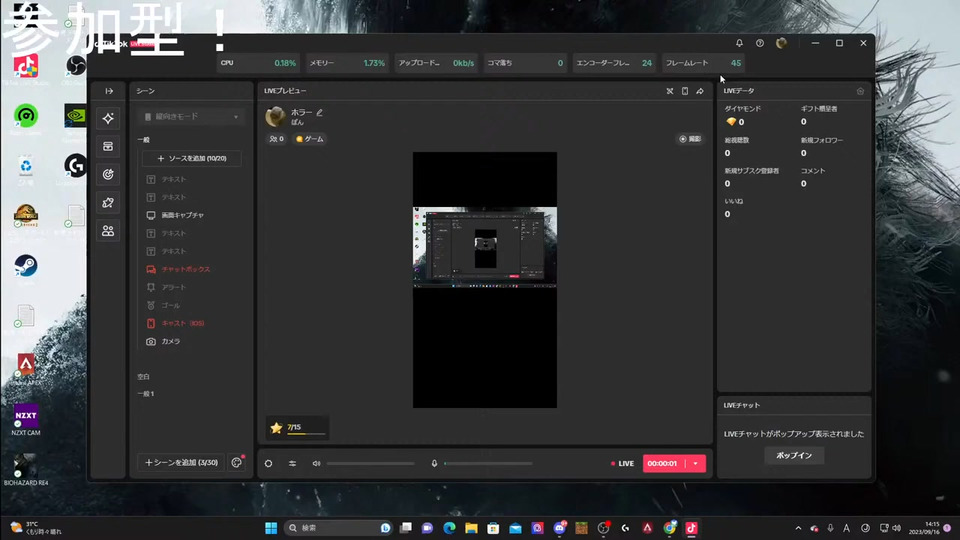Image resolution: width=960 pixels, height=540 pixels.
Task: Select the カメラ source
Action: point(171,341)
